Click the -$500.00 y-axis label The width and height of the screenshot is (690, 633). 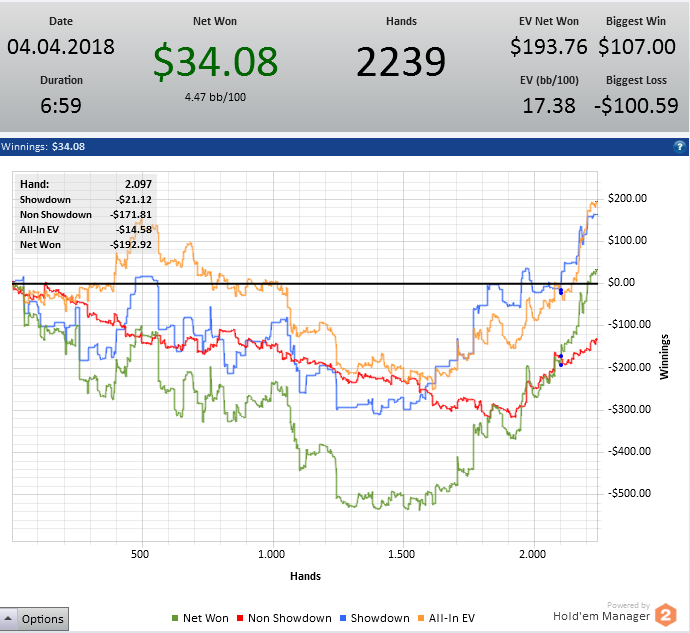629,493
